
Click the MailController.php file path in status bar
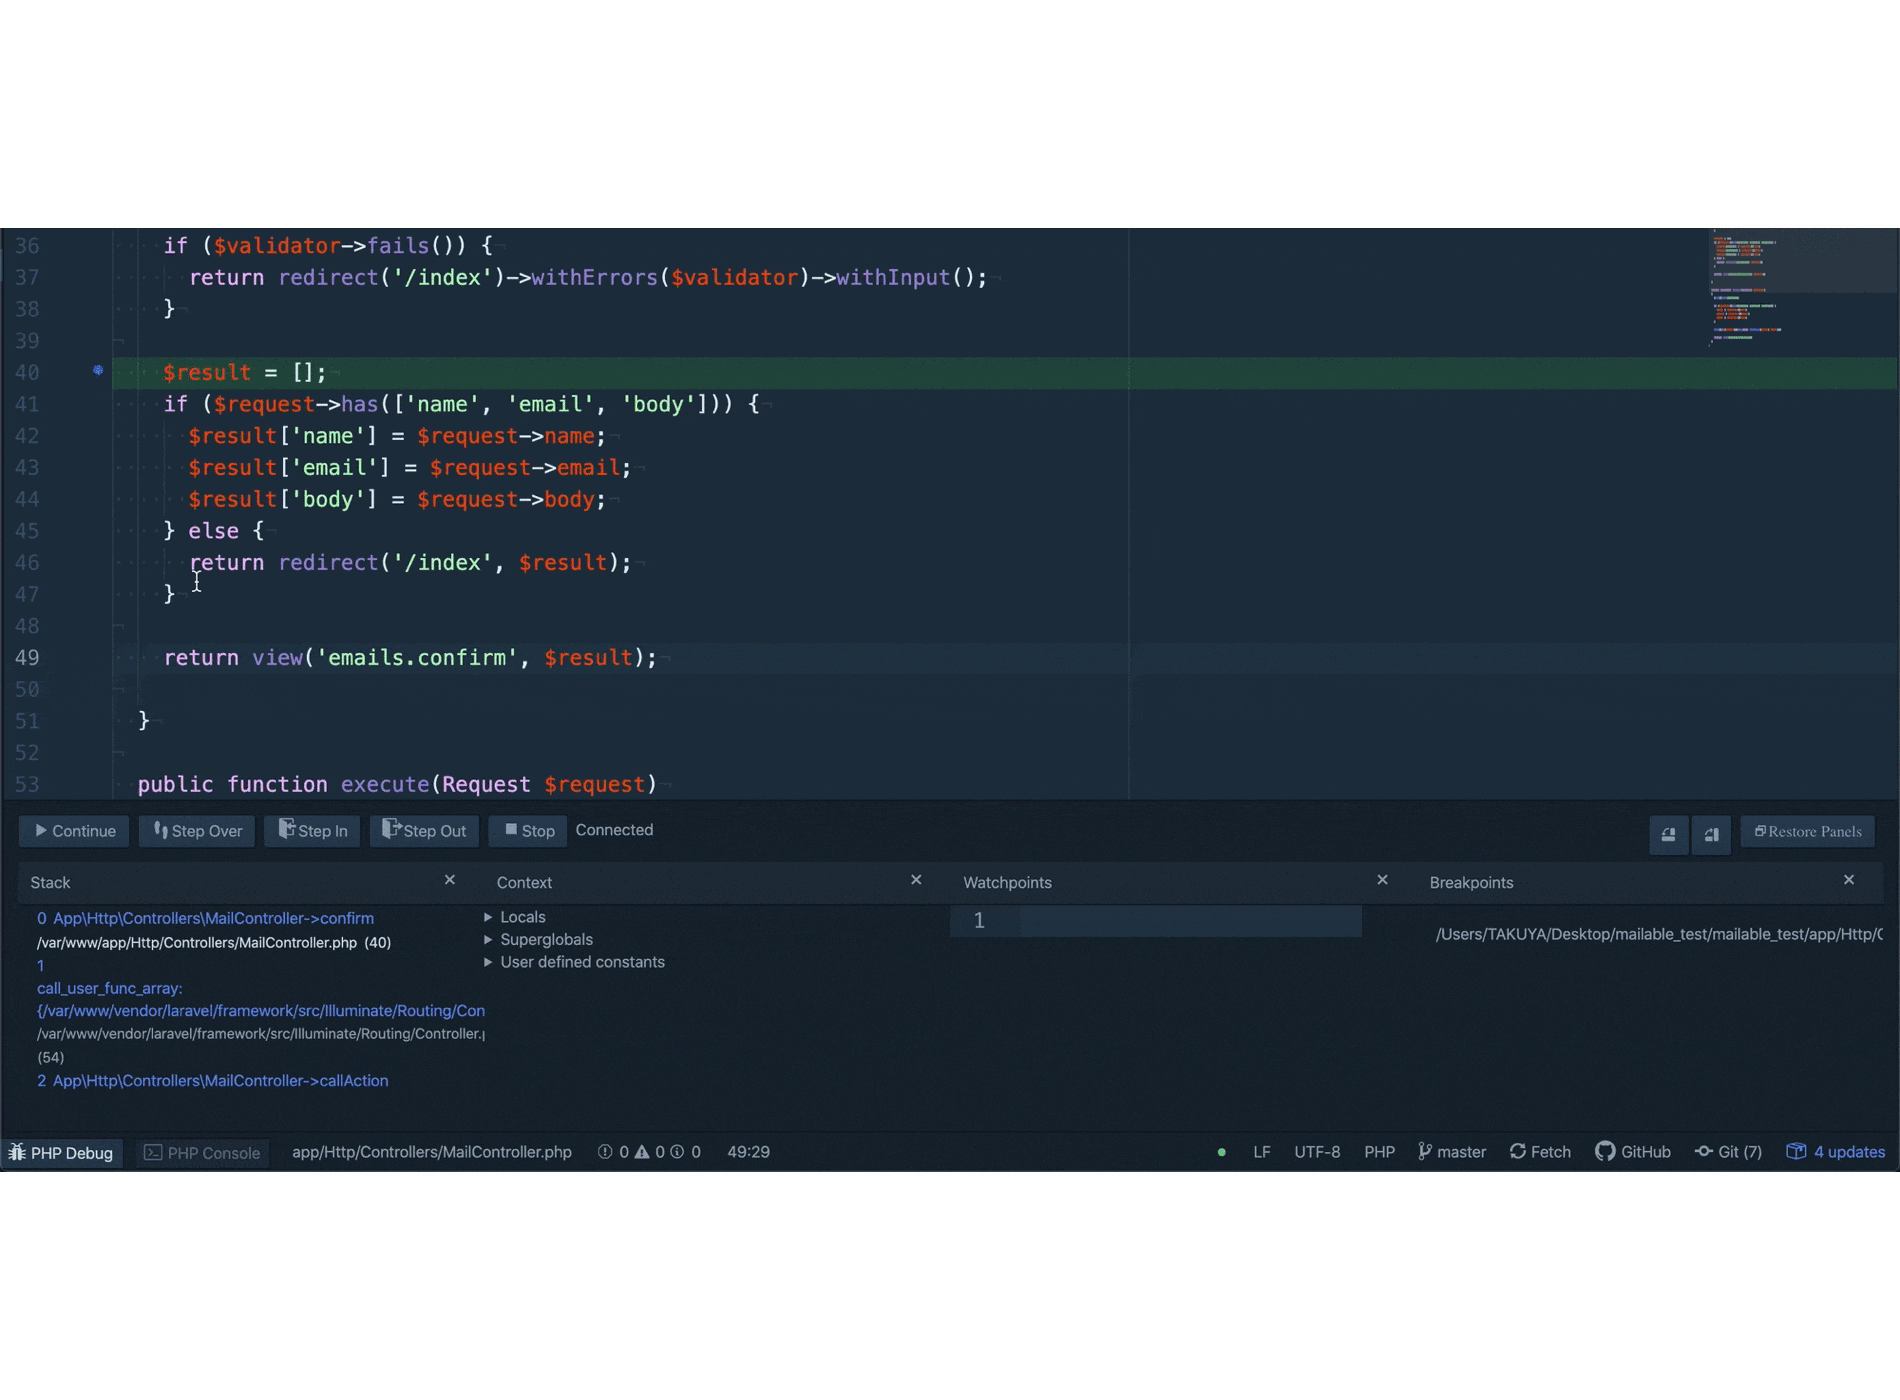(x=432, y=1152)
